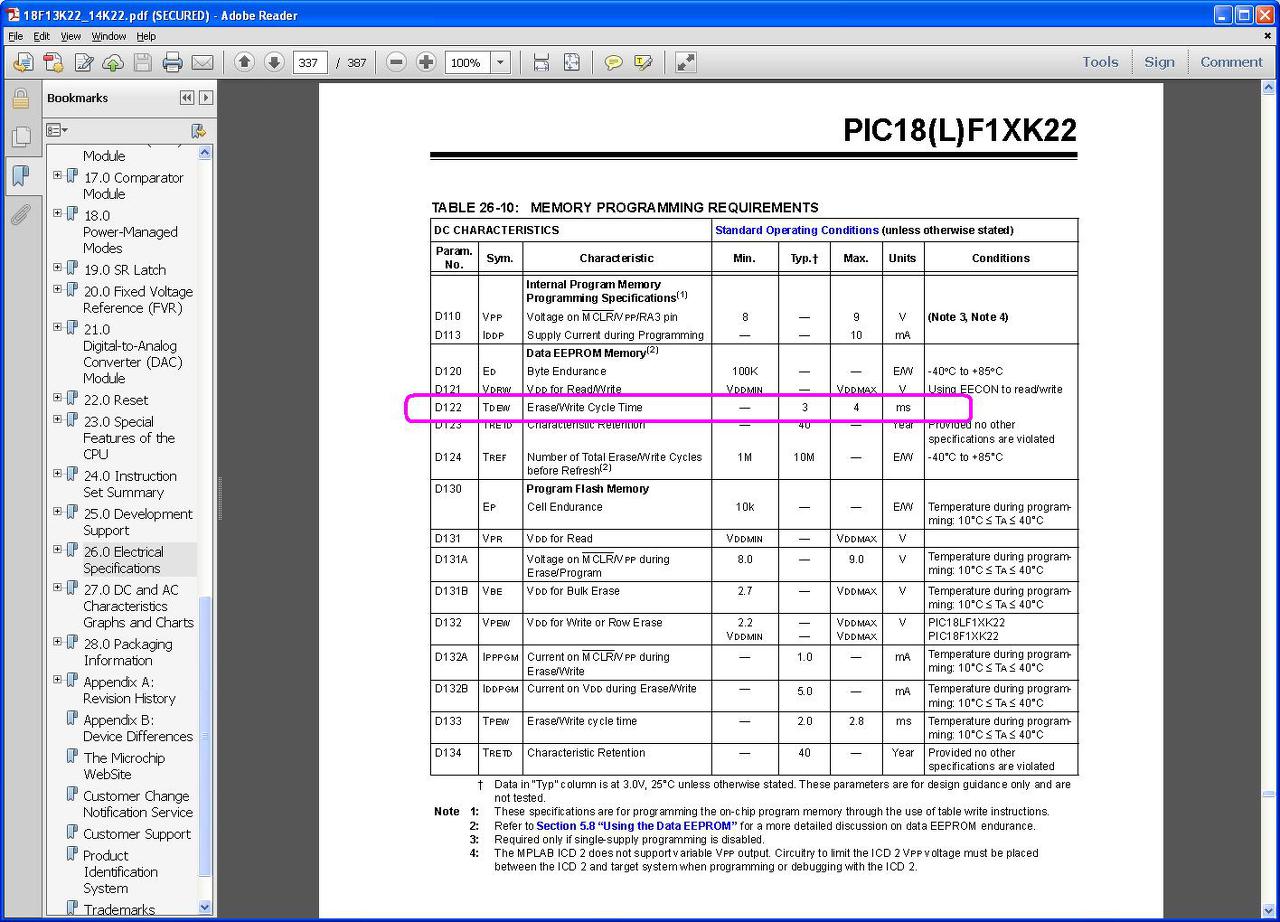
Task: Open the File menu
Action: [x=15, y=36]
